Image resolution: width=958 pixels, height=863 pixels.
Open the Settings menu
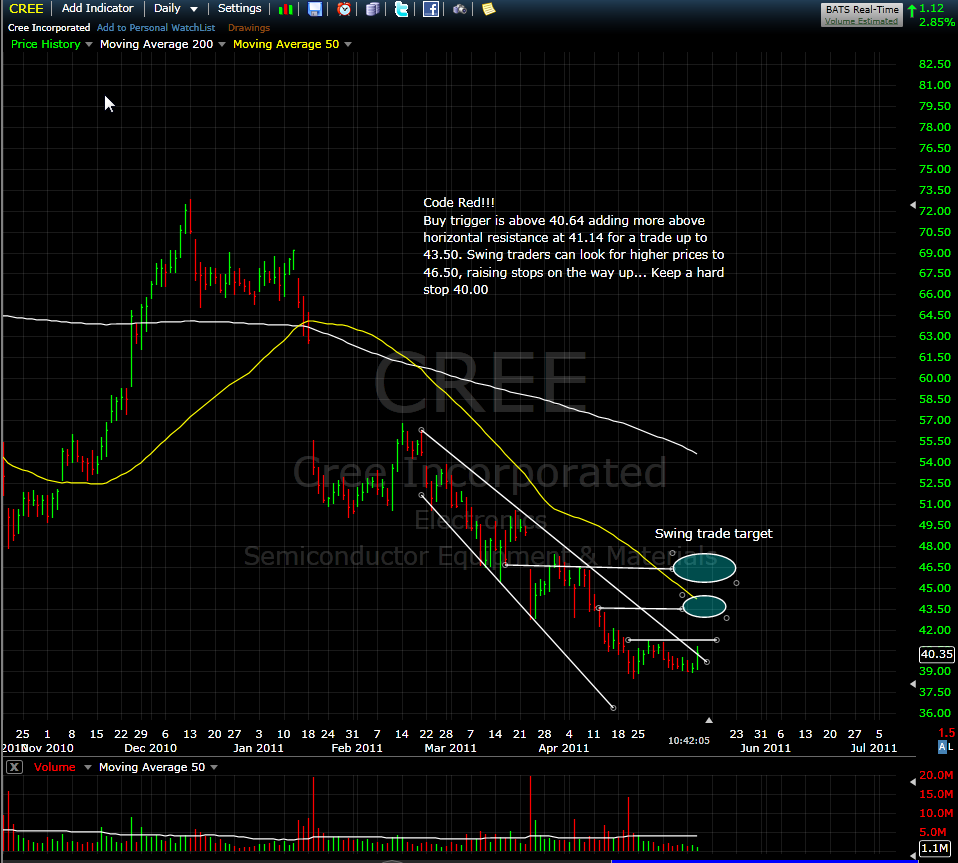click(240, 9)
